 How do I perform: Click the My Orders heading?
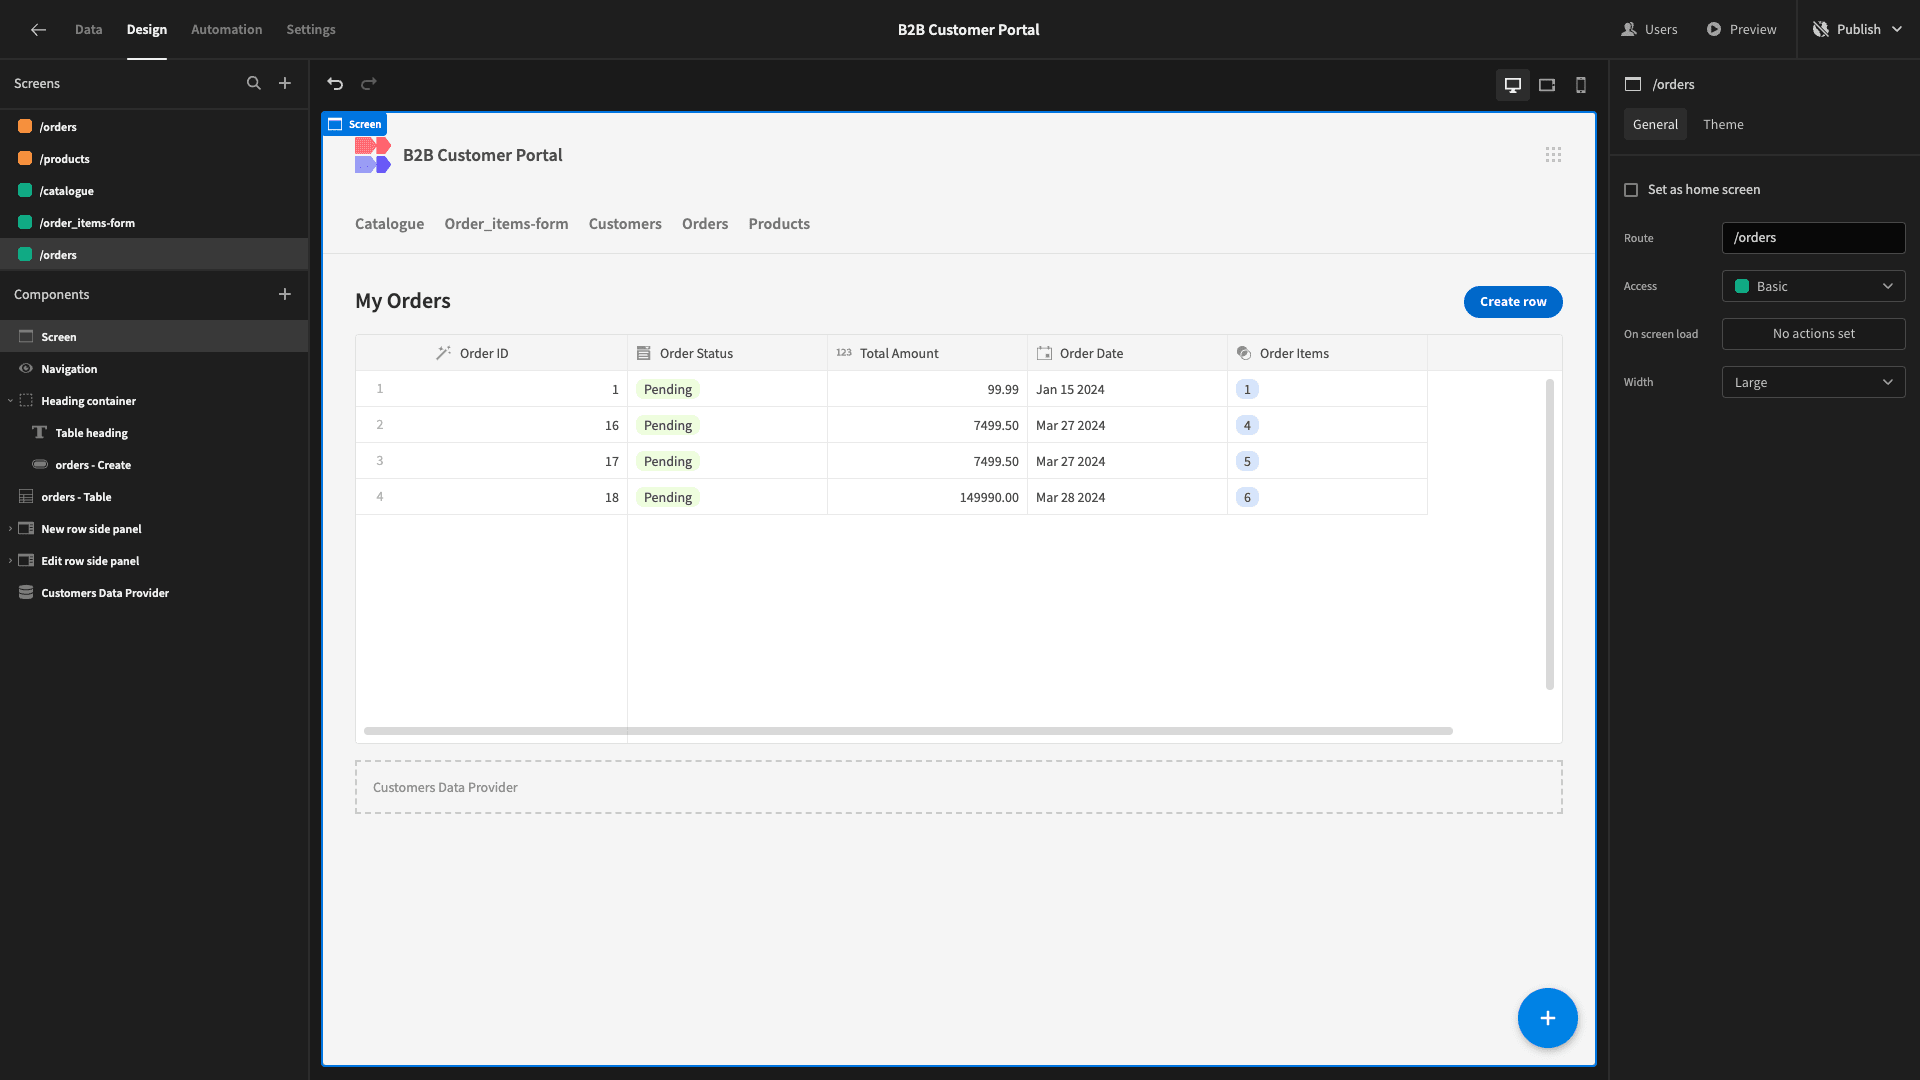403,301
